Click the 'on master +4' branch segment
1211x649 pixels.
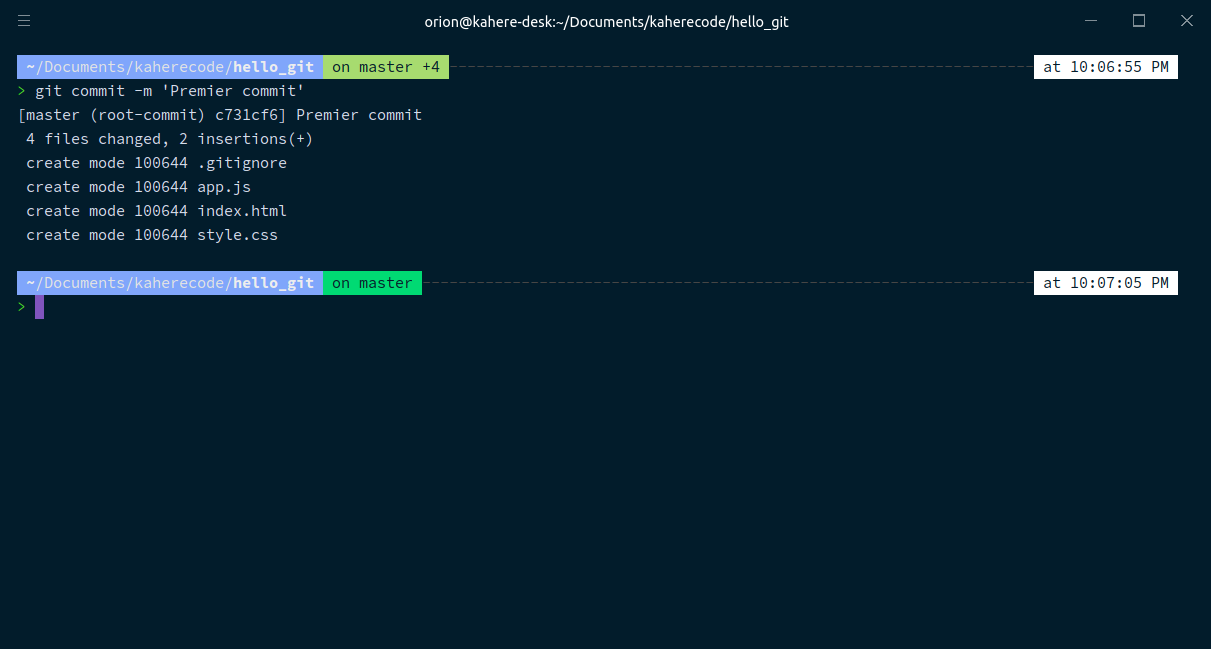pos(386,67)
